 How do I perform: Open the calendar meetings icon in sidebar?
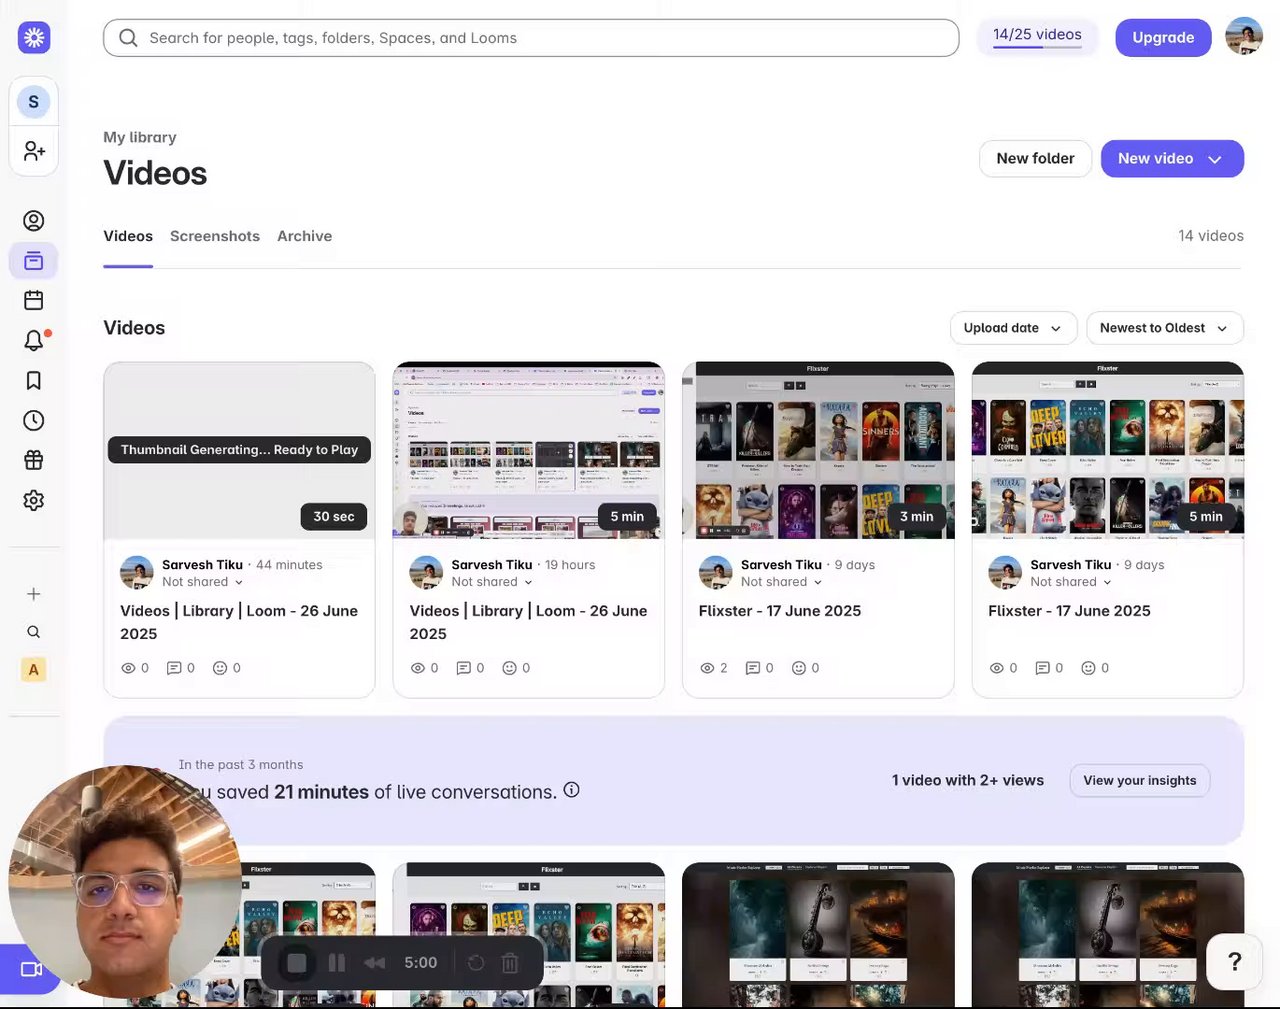(34, 300)
